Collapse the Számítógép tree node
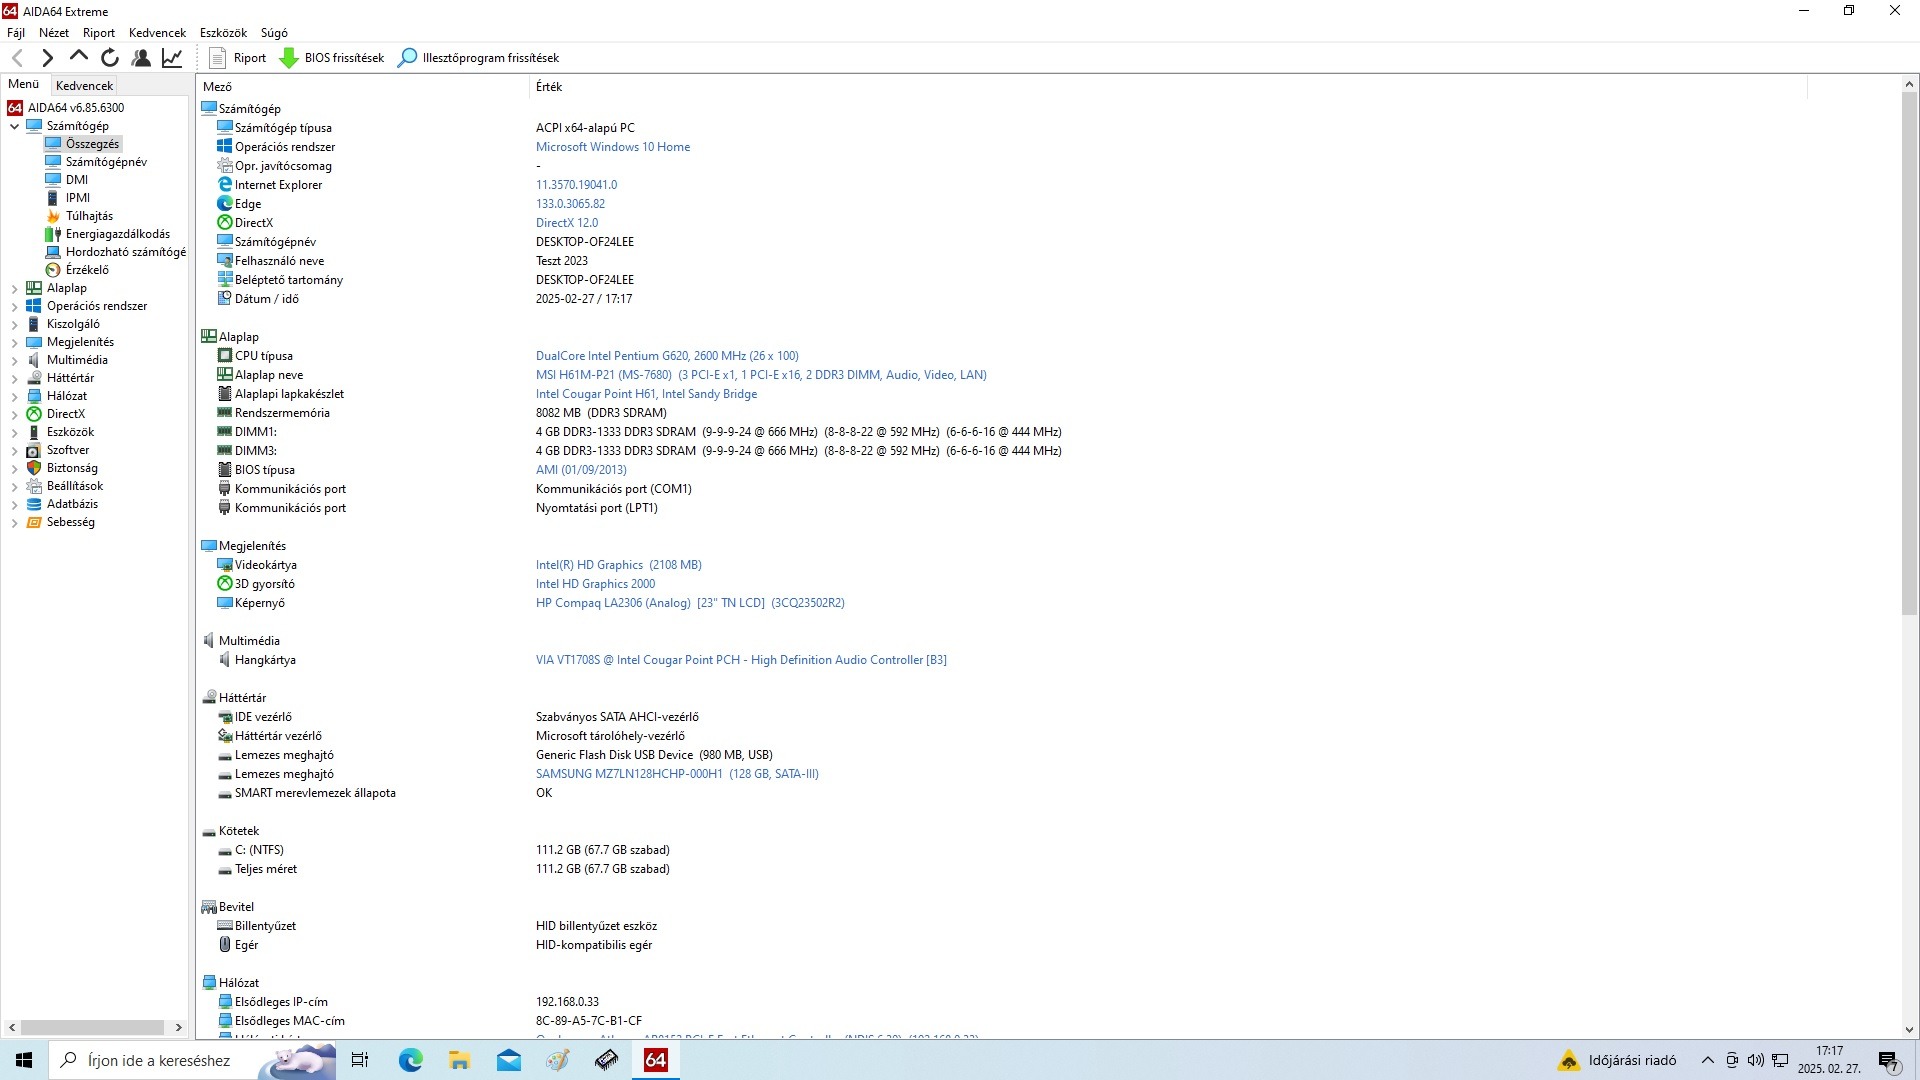The image size is (1920, 1080). (15, 126)
